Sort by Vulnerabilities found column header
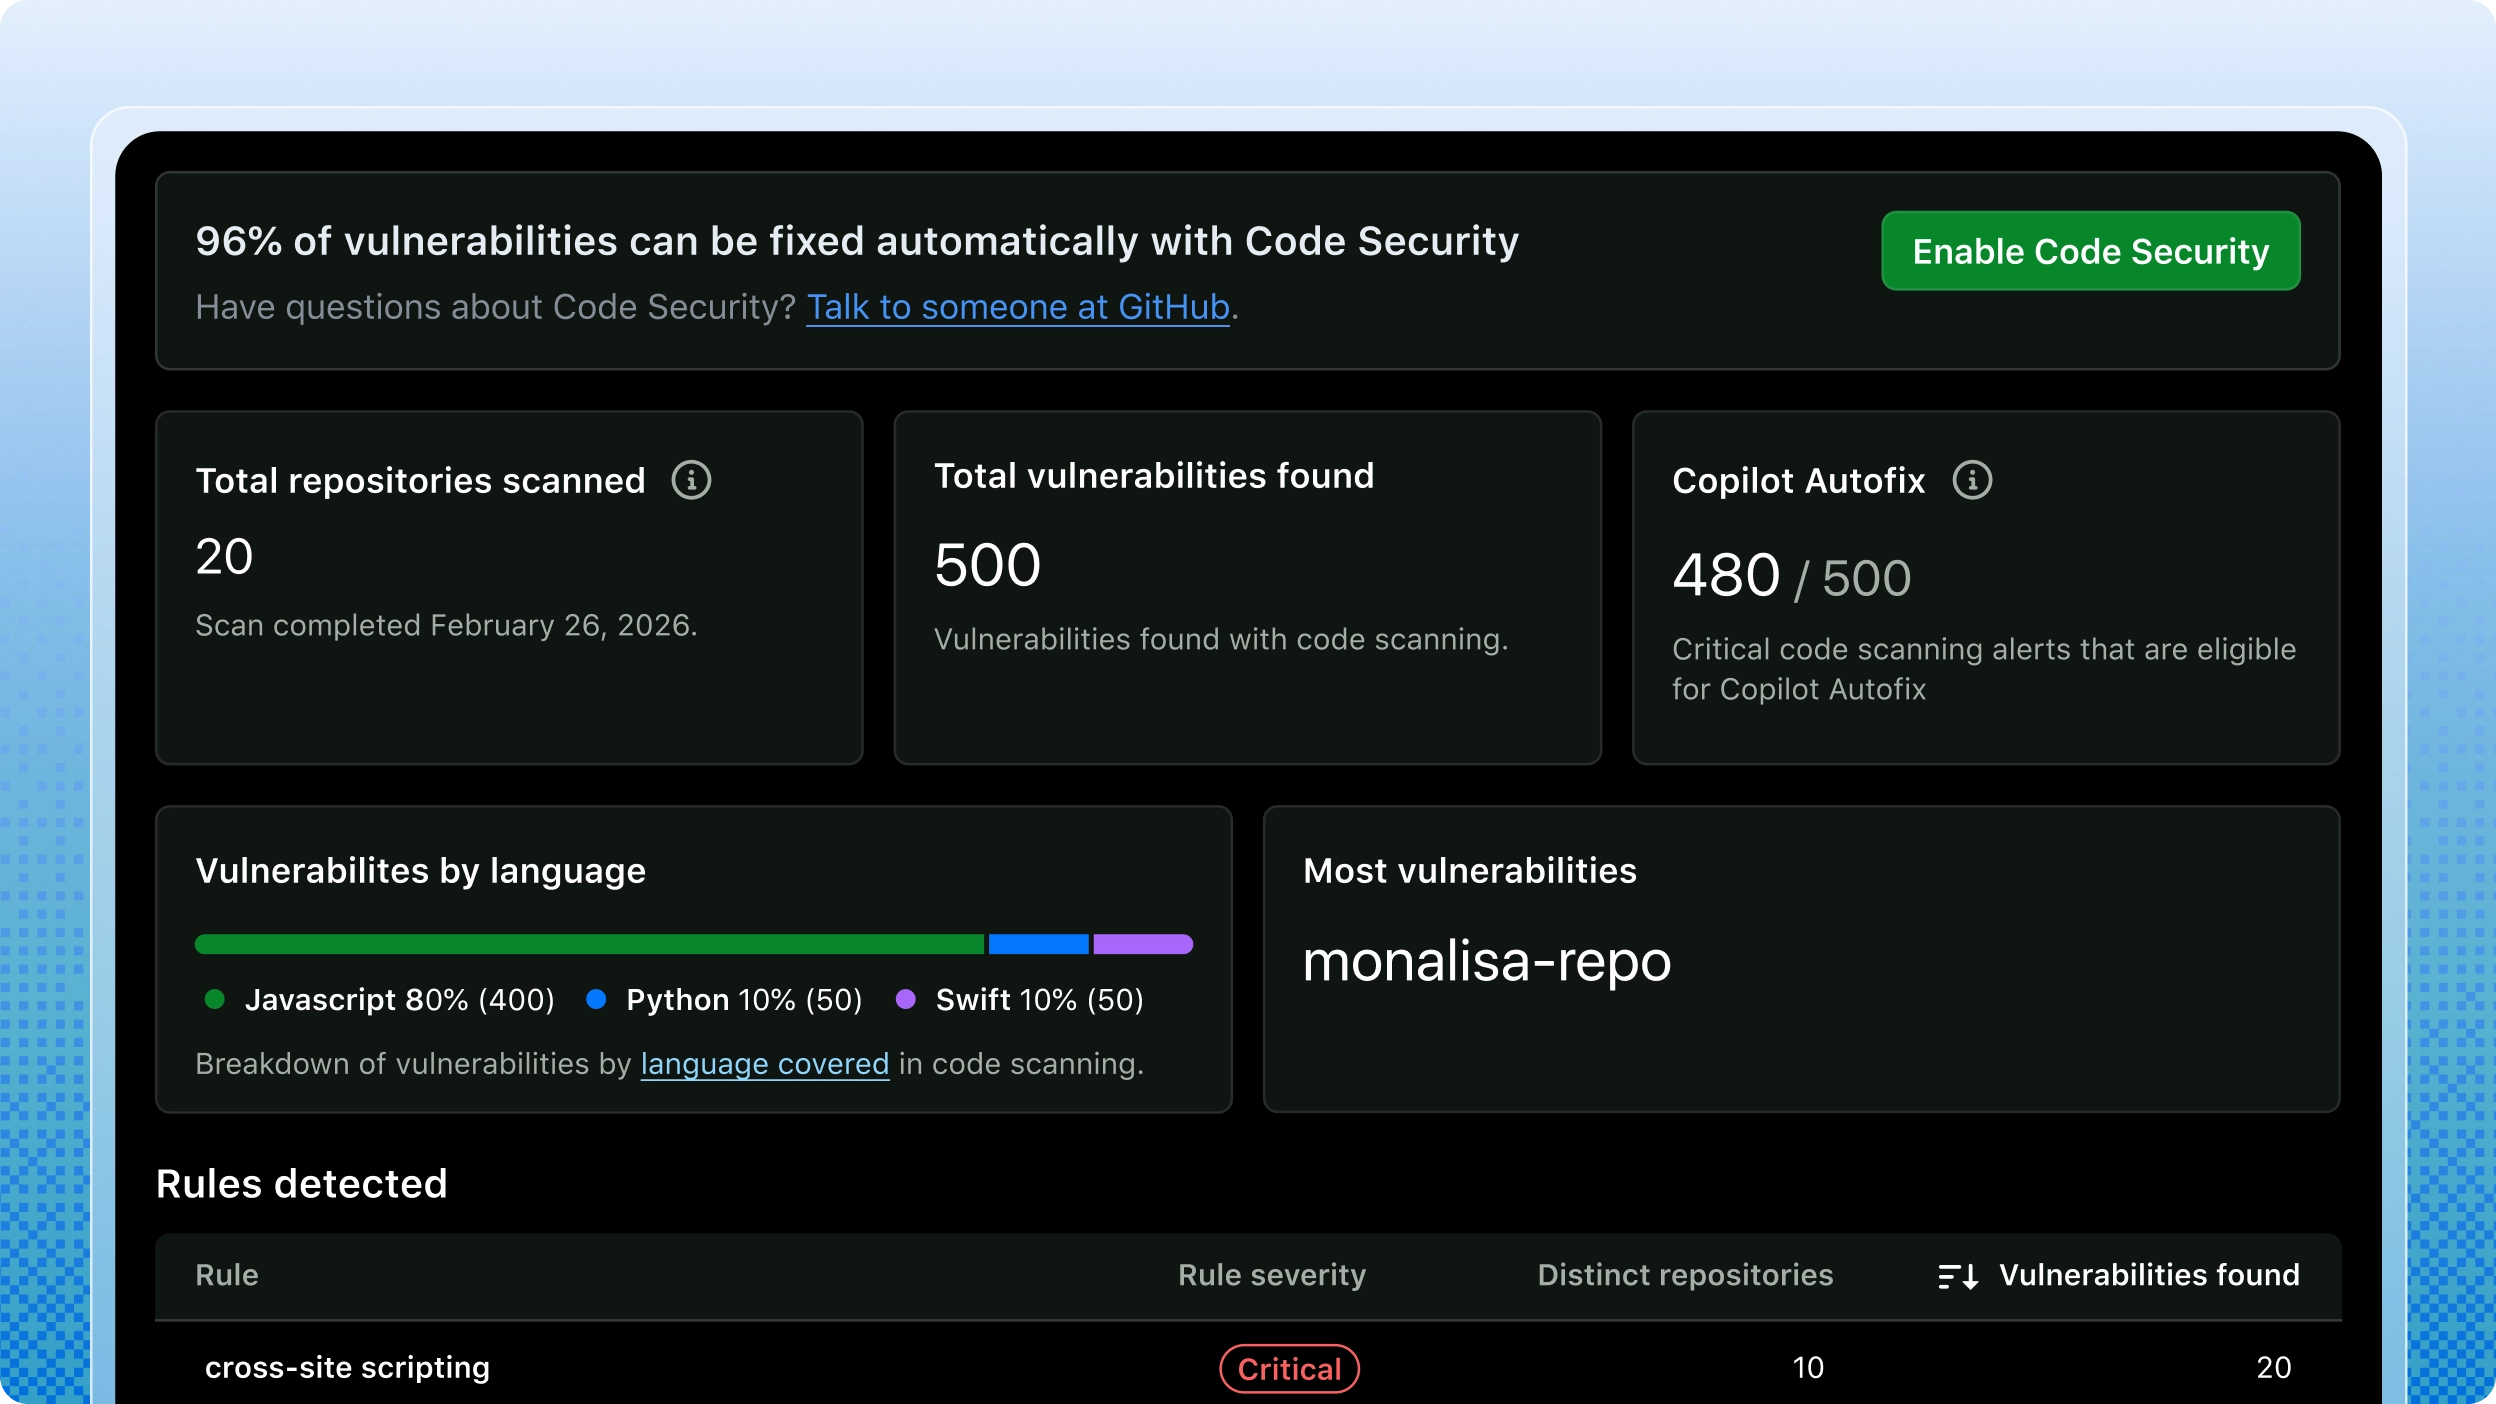 click(2149, 1275)
